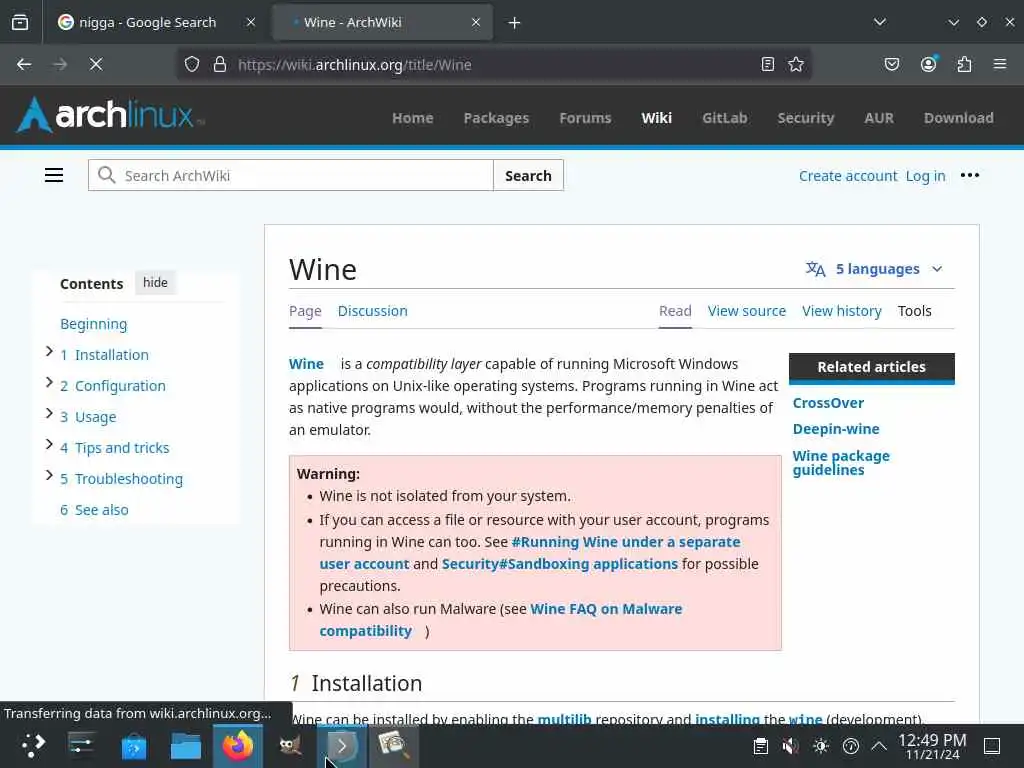This screenshot has height=768, width=1024.
Task: Open Wine package guidelines link
Action: (841, 463)
